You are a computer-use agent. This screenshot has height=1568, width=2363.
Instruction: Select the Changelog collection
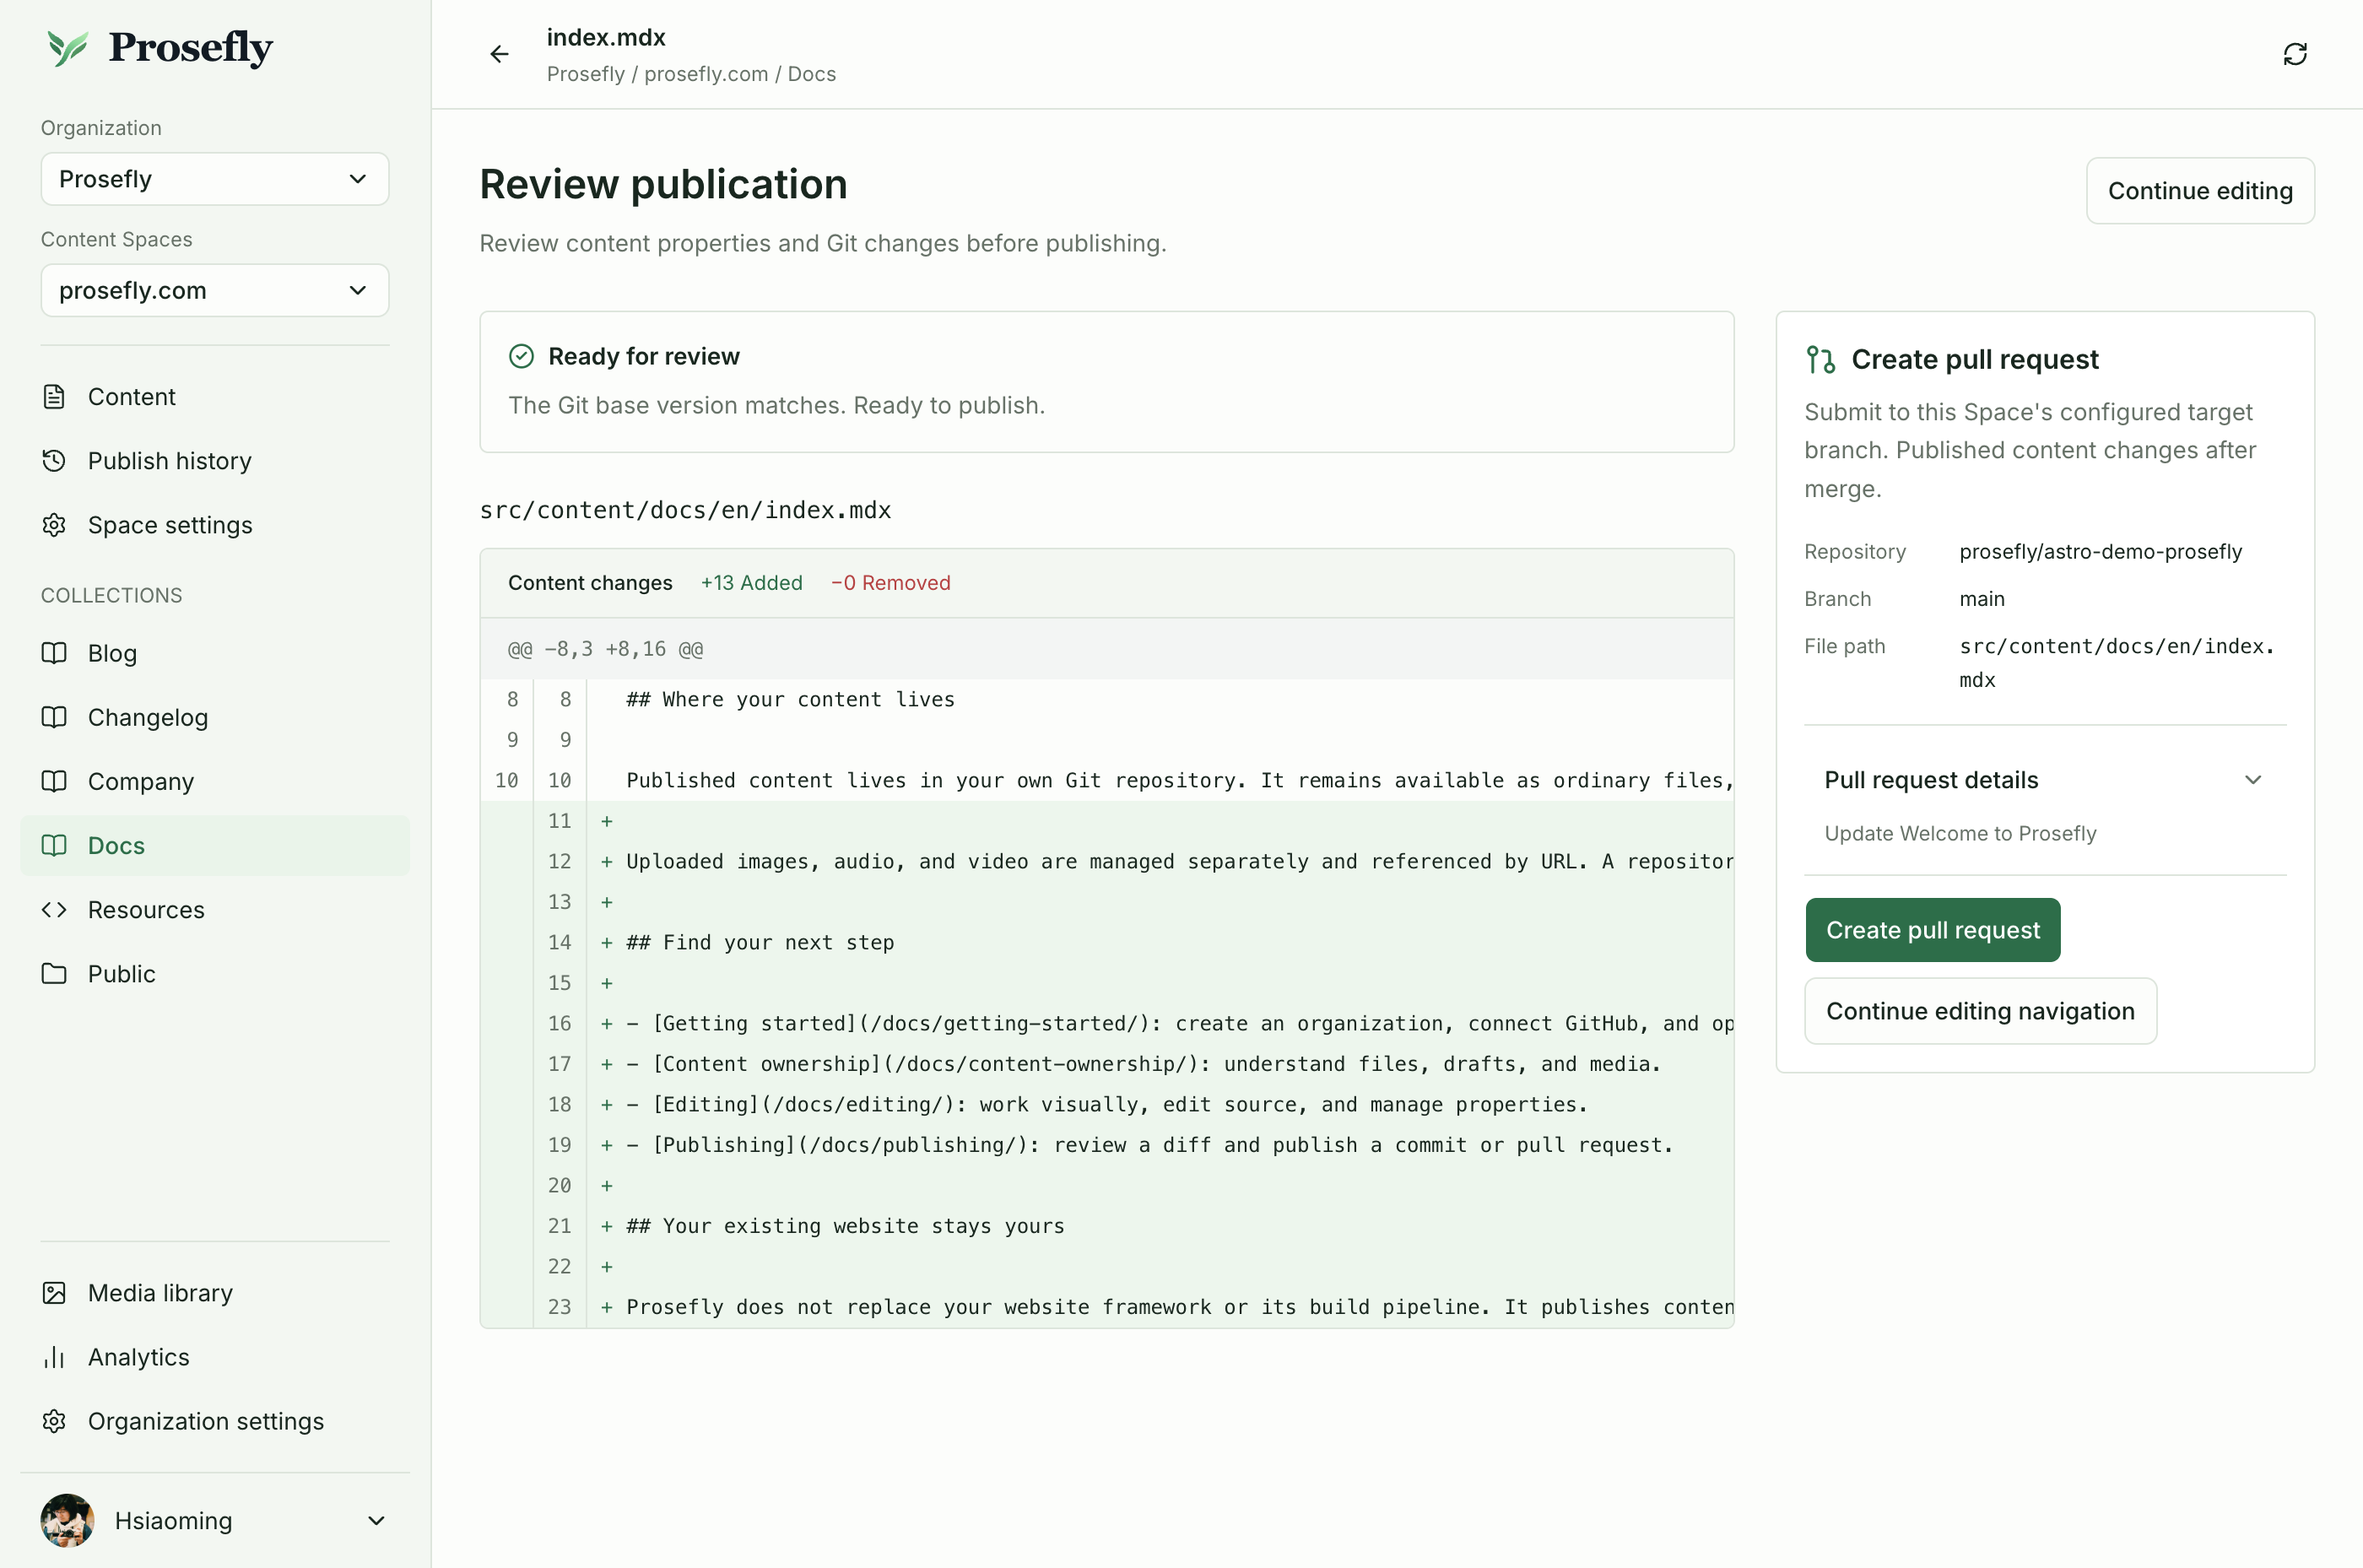215,717
